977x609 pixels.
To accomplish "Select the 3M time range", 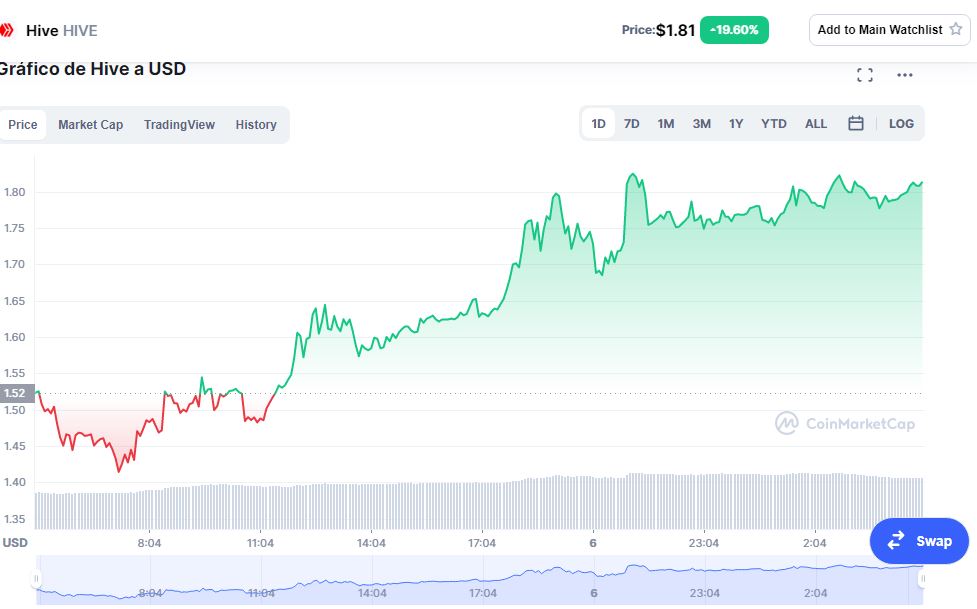I will tap(702, 123).
